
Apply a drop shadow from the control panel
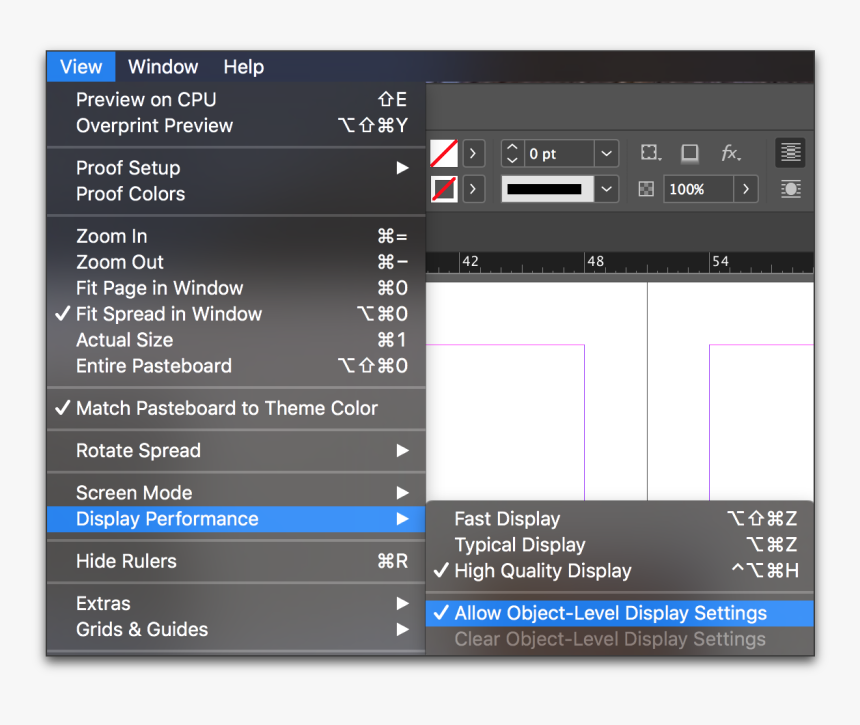click(x=690, y=153)
